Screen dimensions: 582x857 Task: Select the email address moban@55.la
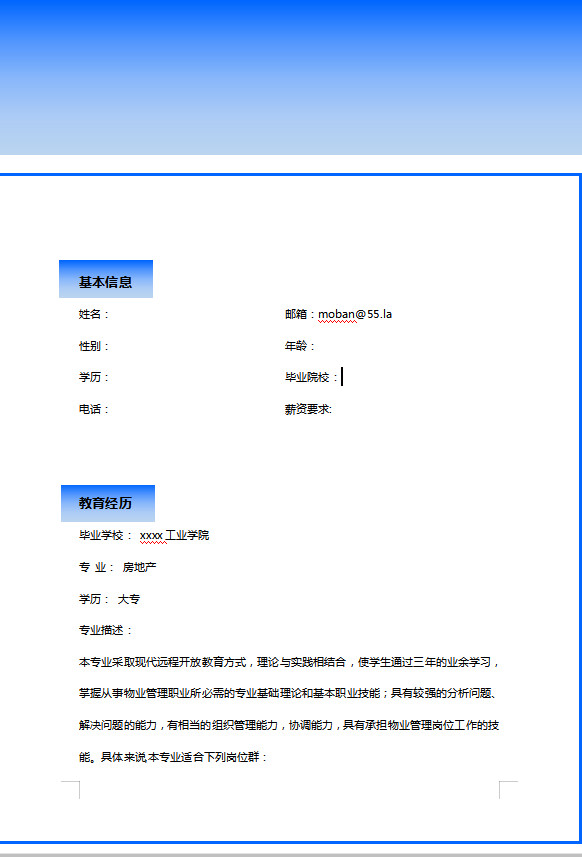click(355, 314)
